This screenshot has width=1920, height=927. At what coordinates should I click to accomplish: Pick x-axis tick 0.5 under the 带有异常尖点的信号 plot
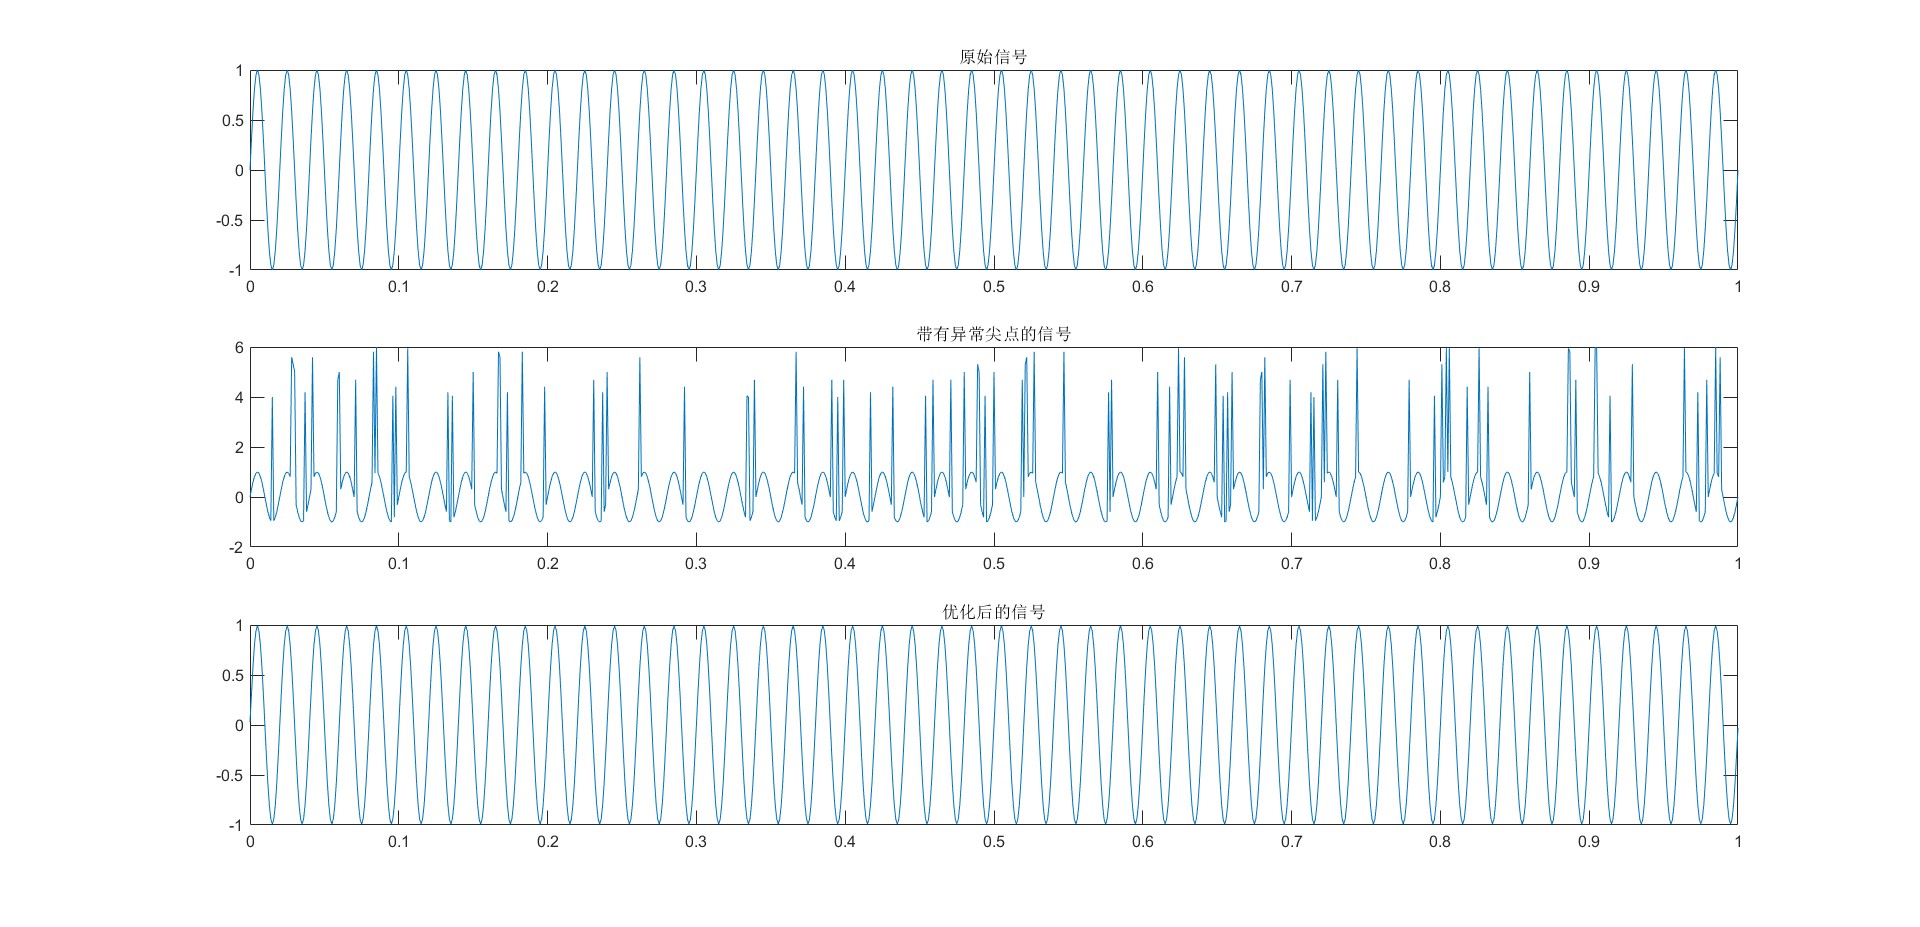point(994,564)
